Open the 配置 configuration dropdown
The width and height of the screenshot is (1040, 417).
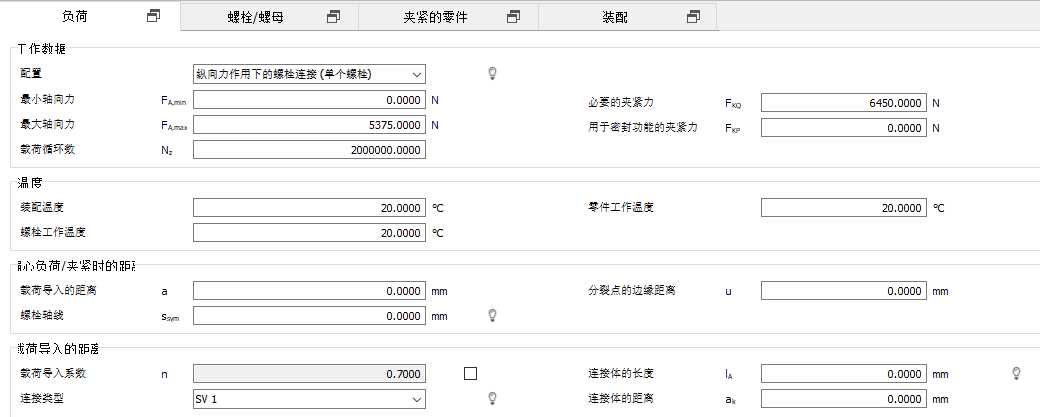coord(309,73)
